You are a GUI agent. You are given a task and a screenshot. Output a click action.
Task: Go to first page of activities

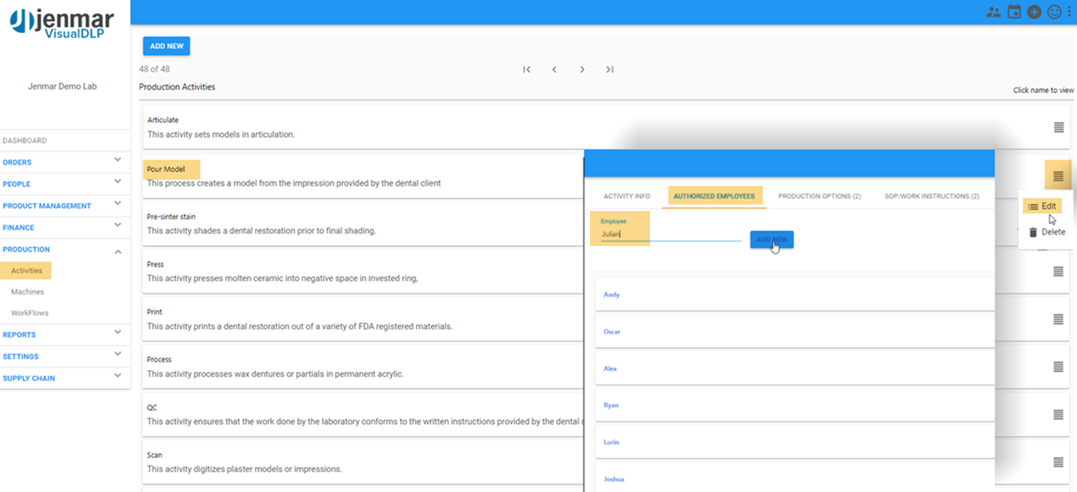point(527,69)
